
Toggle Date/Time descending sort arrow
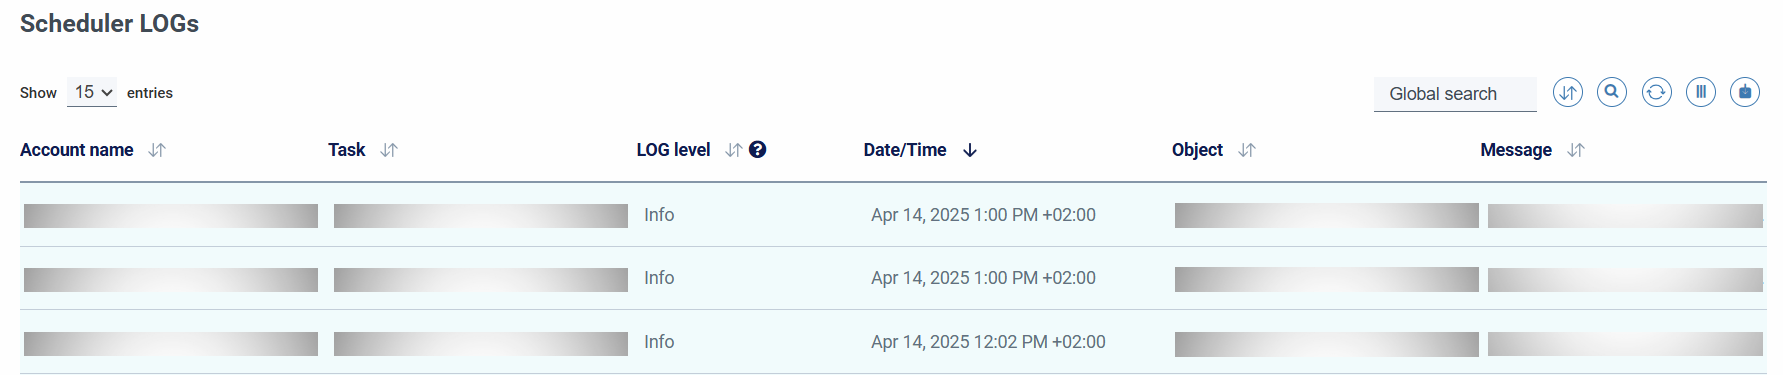pyautogui.click(x=970, y=150)
